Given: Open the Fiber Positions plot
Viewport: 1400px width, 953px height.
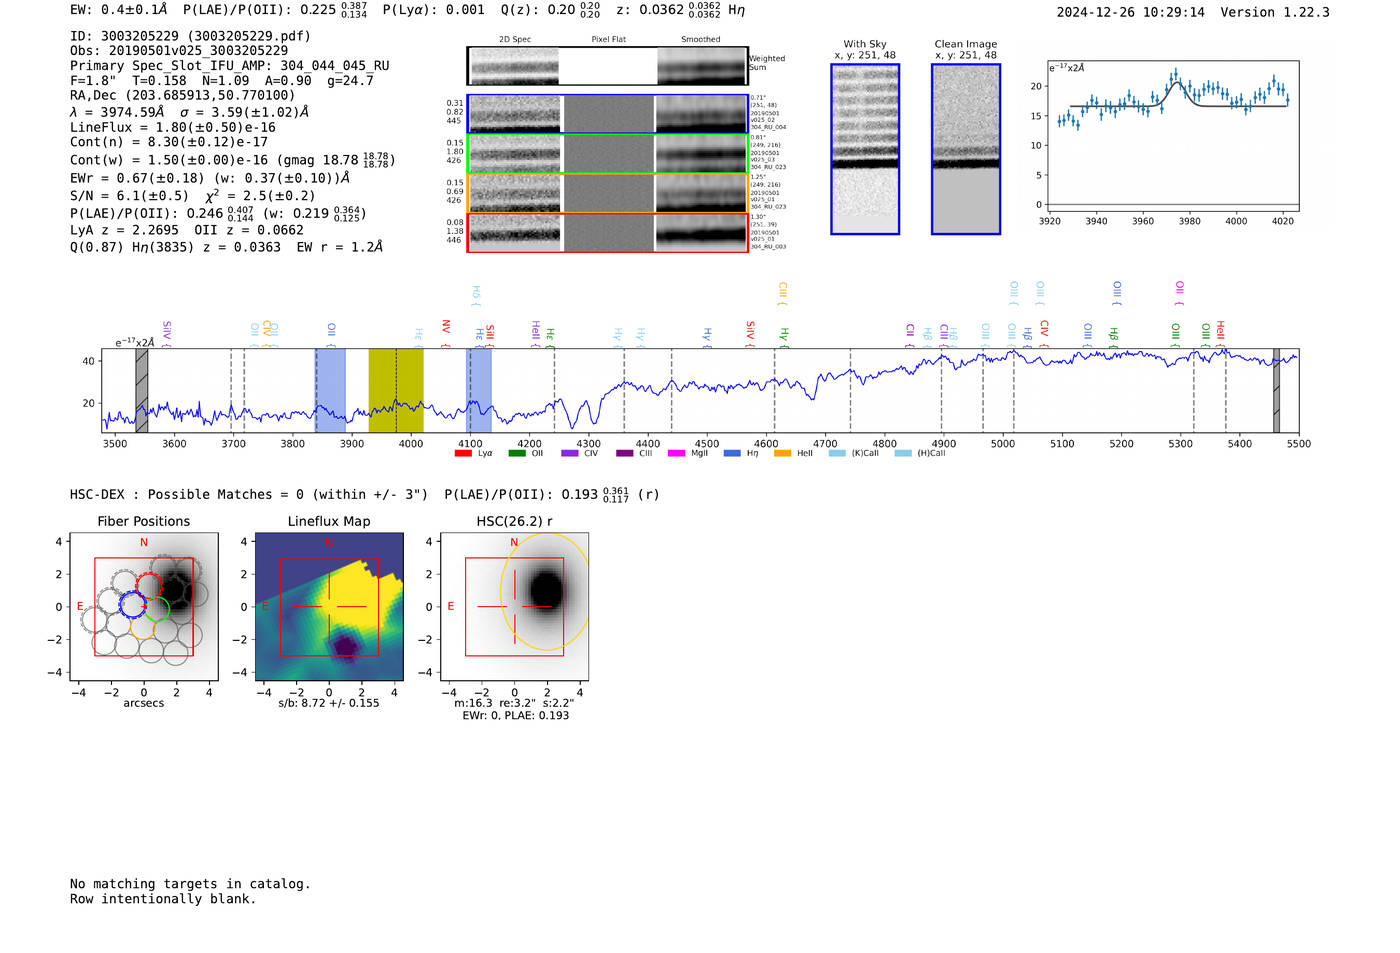Looking at the screenshot, I should coord(143,606).
